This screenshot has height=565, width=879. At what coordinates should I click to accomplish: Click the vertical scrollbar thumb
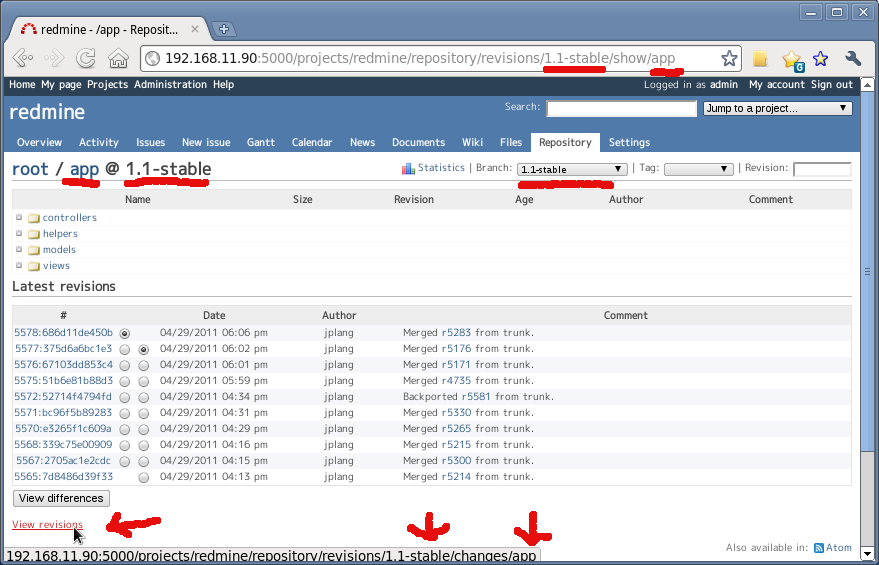click(867, 272)
